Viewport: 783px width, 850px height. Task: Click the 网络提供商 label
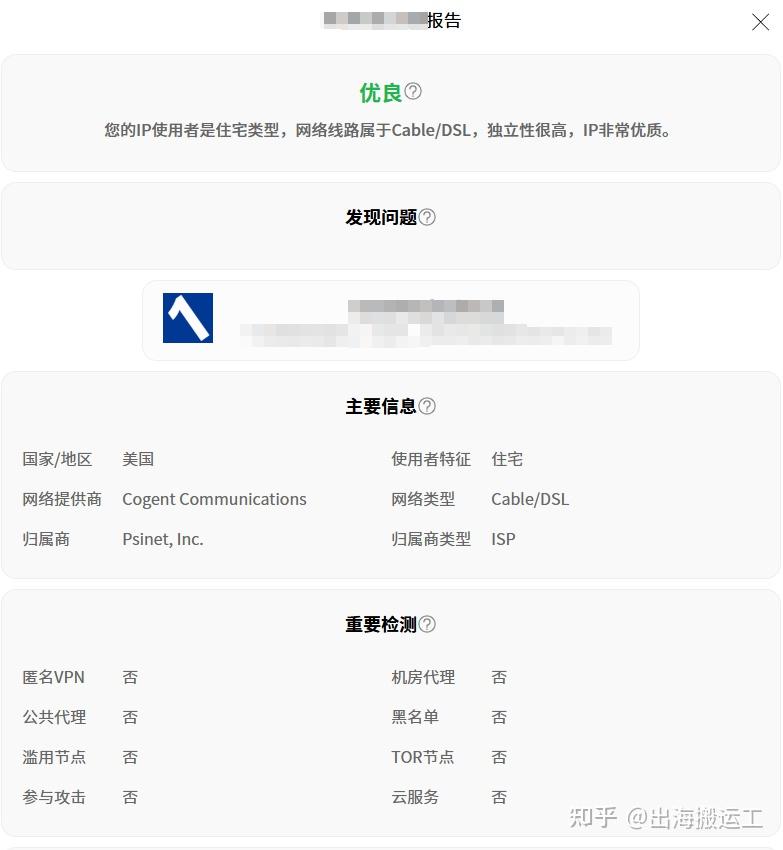(x=62, y=499)
